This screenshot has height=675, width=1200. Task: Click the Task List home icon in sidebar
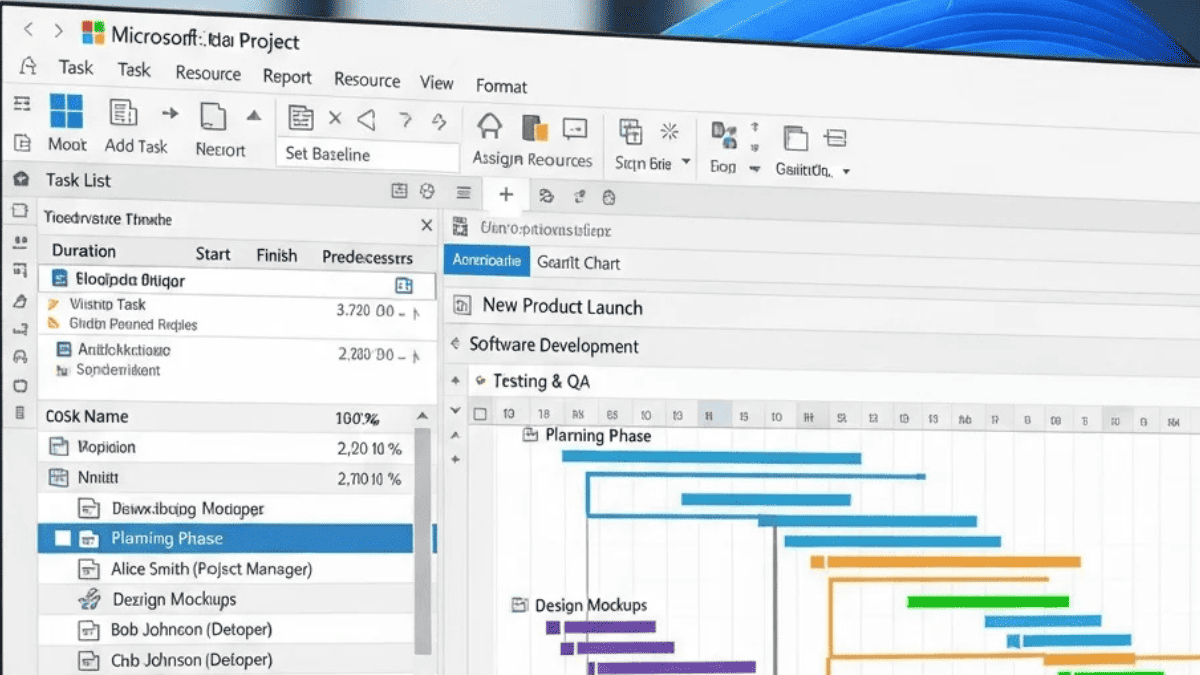pos(20,179)
